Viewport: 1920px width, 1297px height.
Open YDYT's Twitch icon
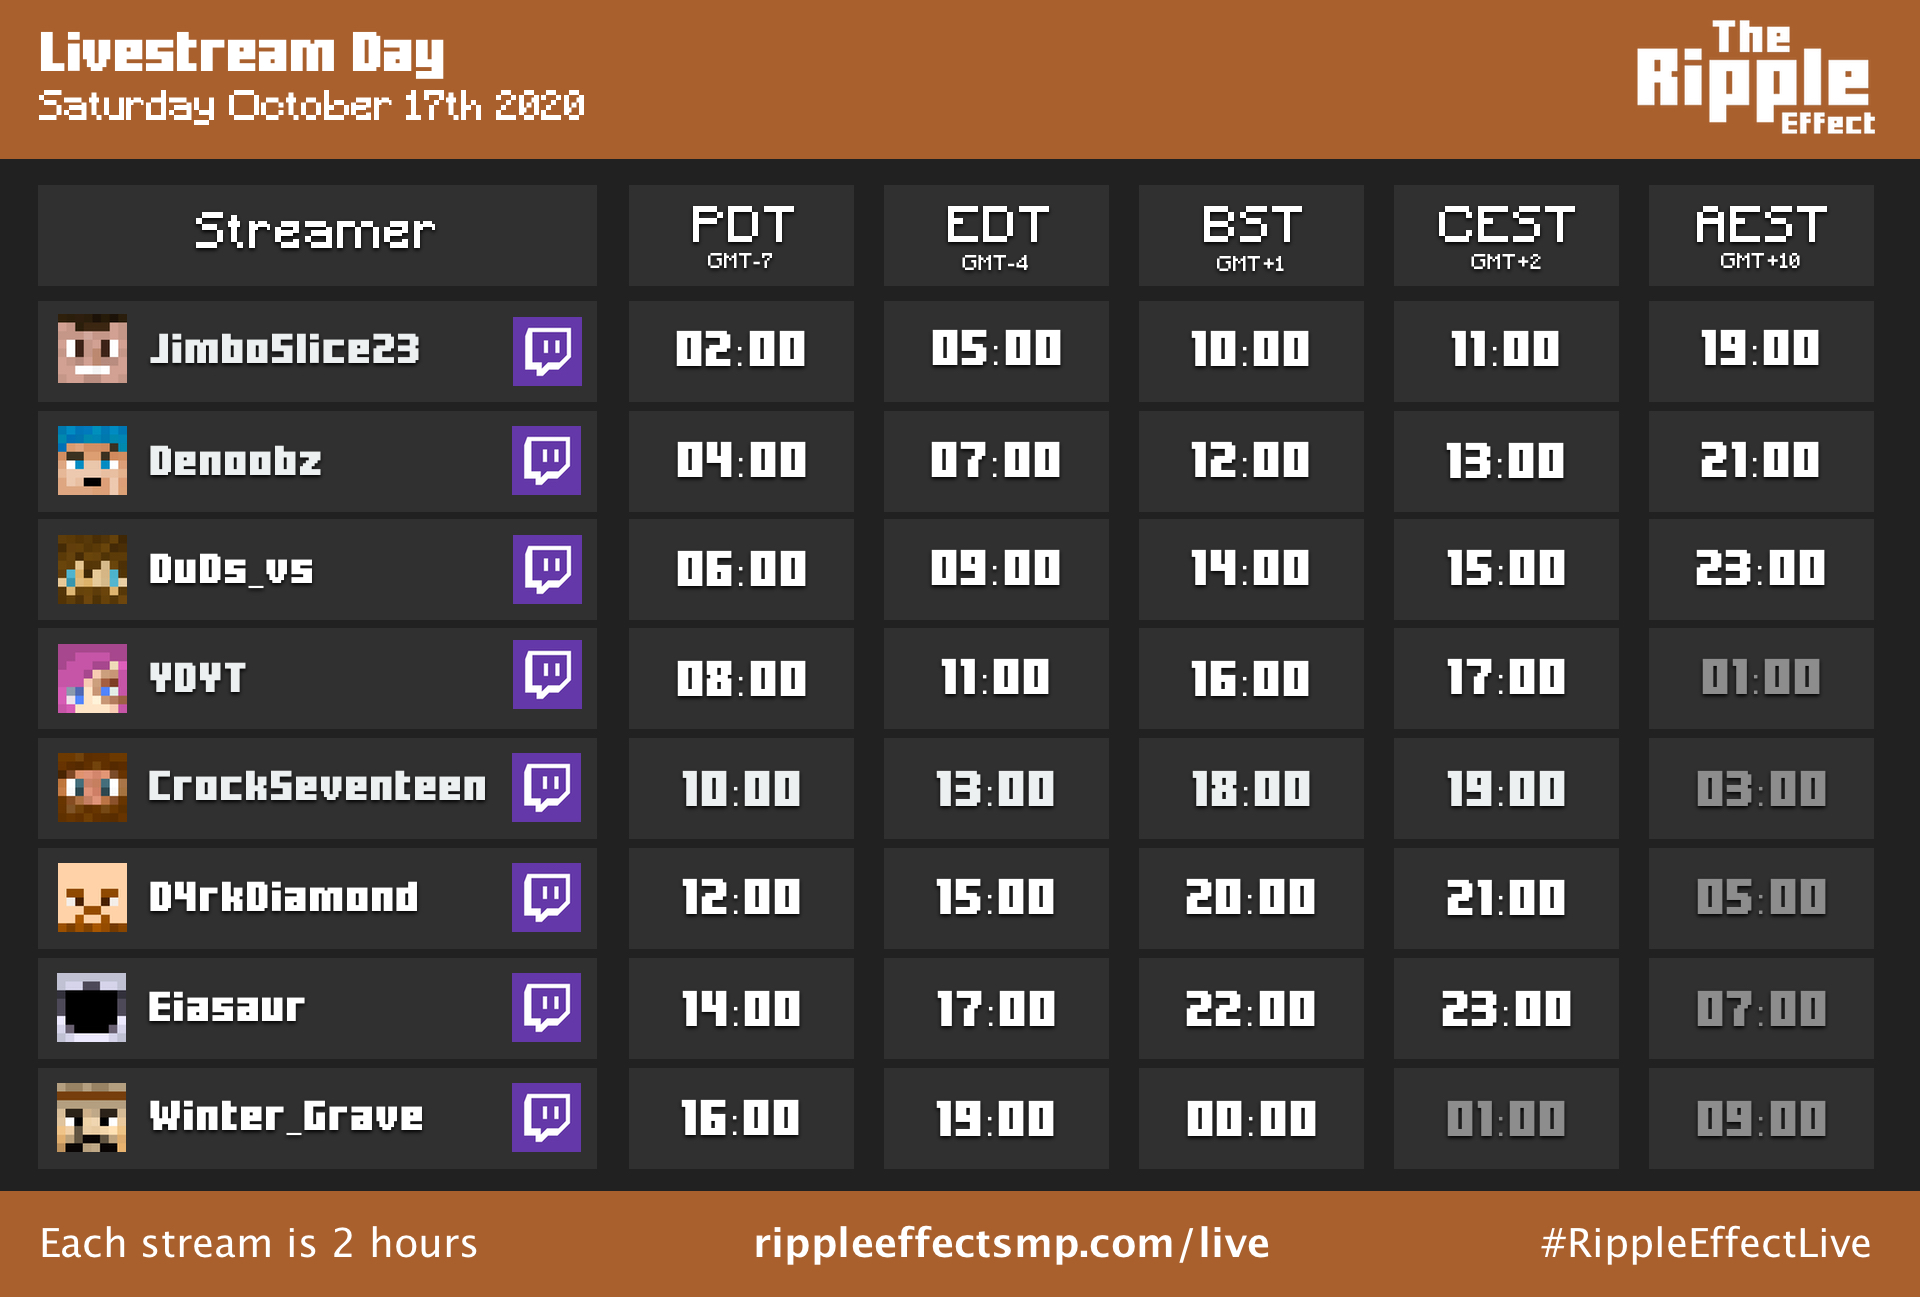[x=547, y=674]
